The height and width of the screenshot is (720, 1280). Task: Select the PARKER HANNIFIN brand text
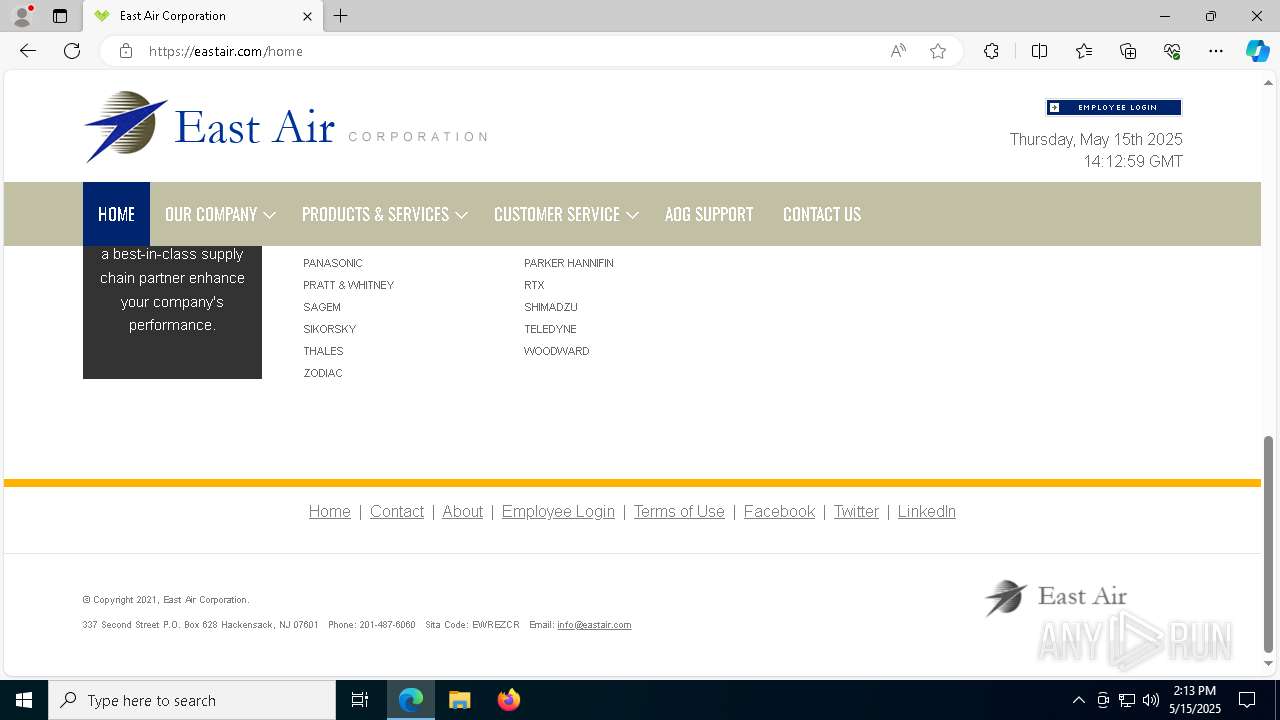(569, 263)
